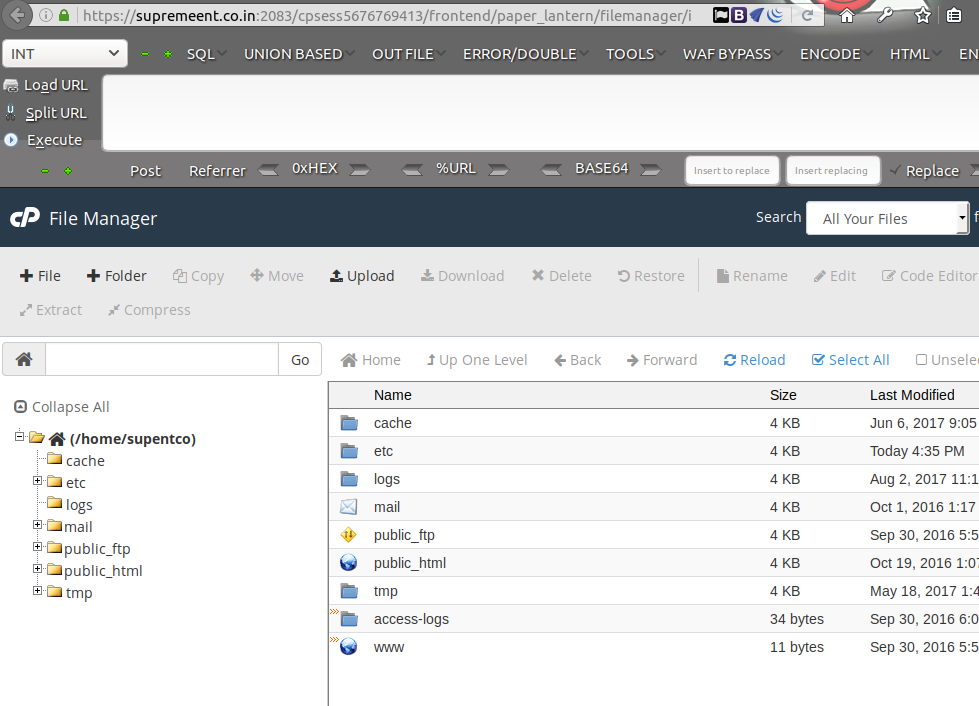
Task: Expand the mail folder in tree
Action: pyautogui.click(x=37, y=525)
